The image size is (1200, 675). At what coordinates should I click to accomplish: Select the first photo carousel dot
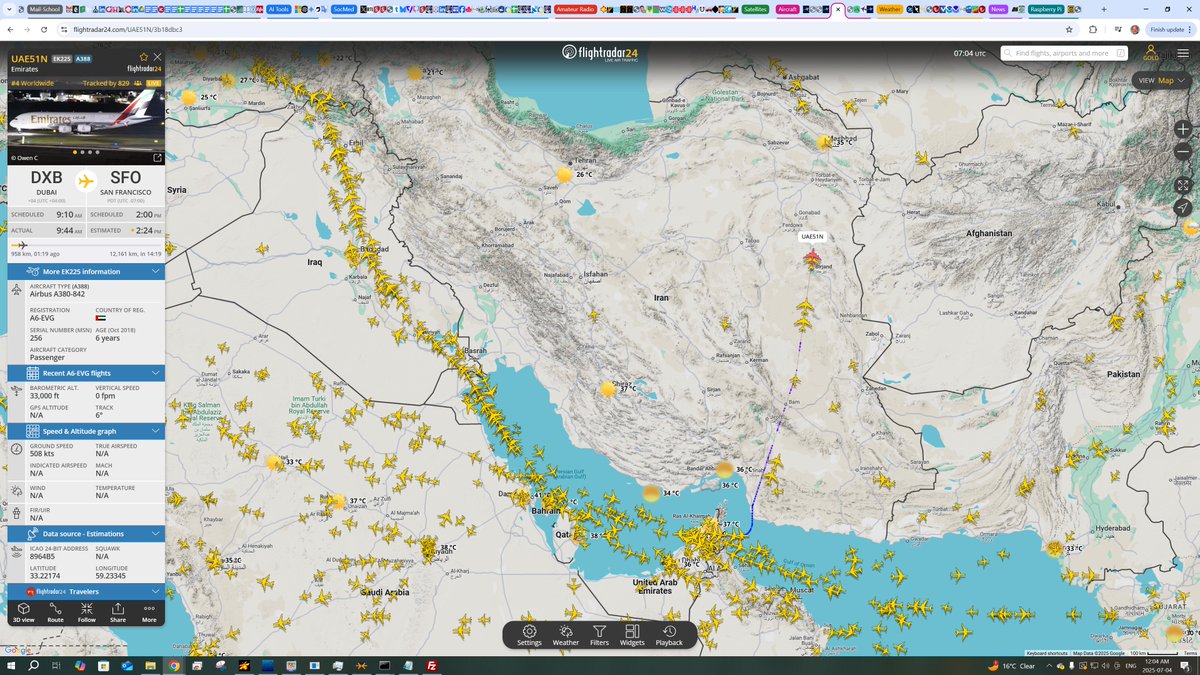[76, 152]
